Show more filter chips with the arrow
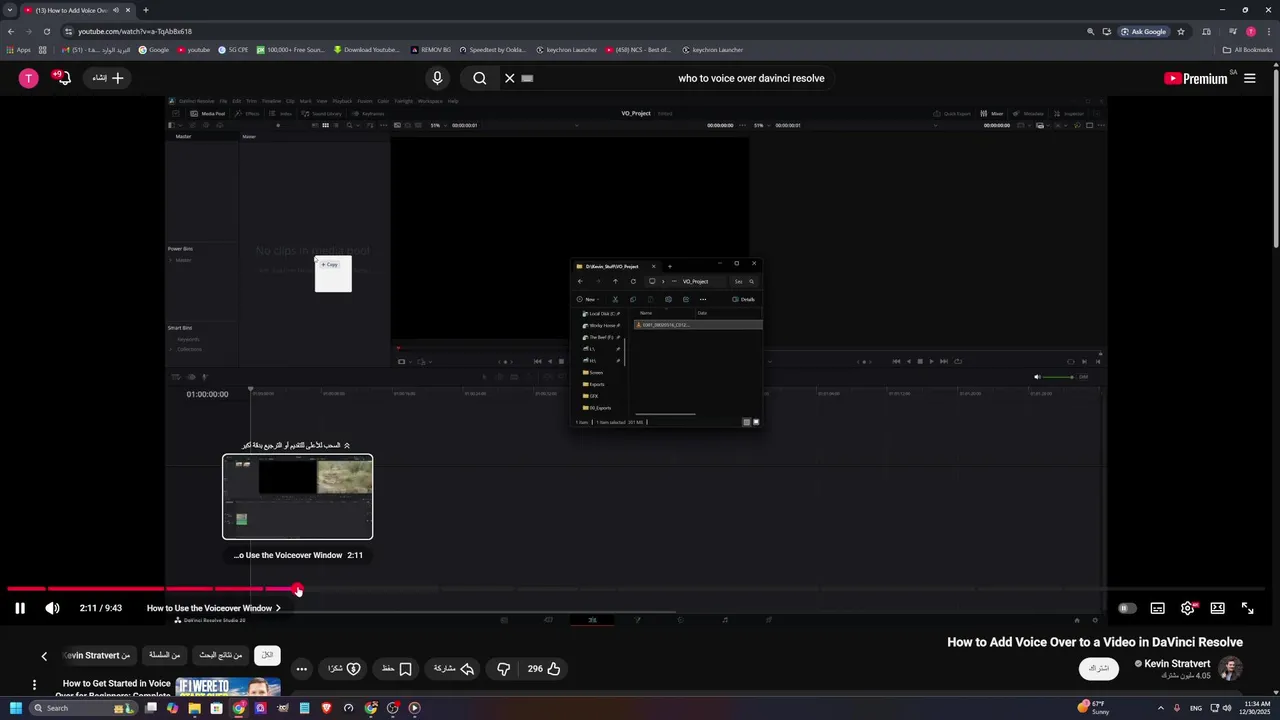Image resolution: width=1280 pixels, height=720 pixels. coord(44,656)
